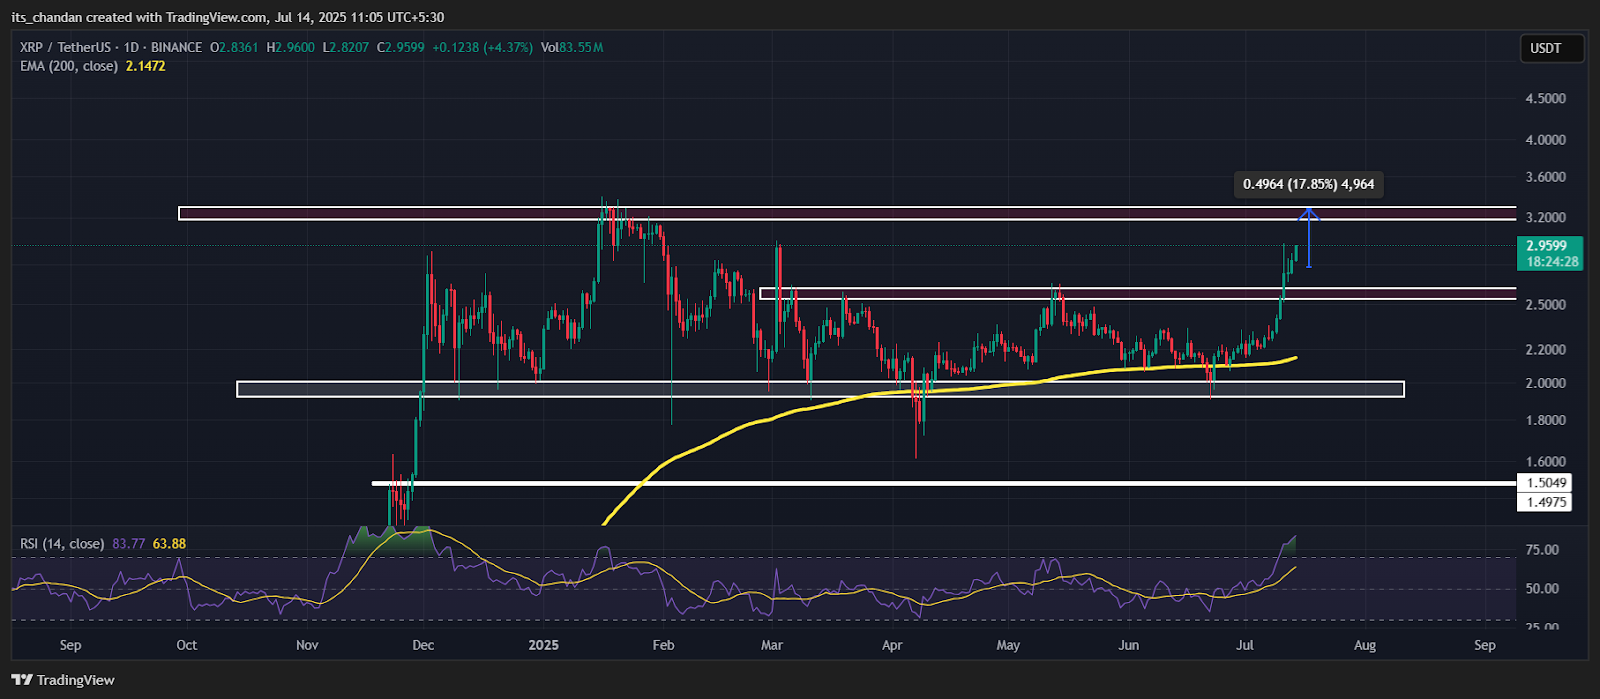Screen dimensions: 1600x699
Task: Click the 1.6000 price axis label
Action: point(1546,462)
